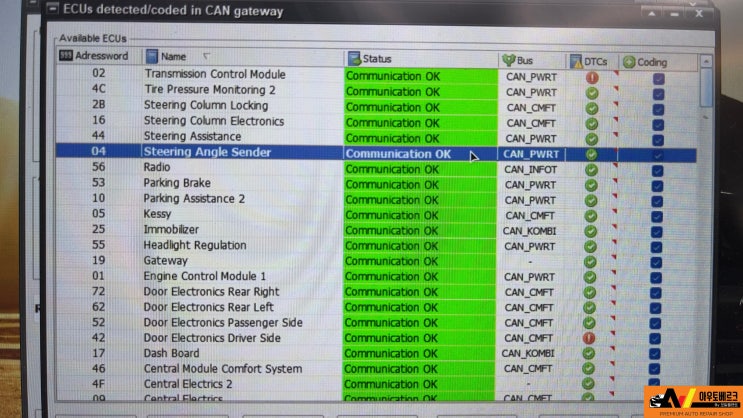Select Steering Assistance entry
Image resolution: width=743 pixels, height=418 pixels.
pyautogui.click(x=192, y=136)
